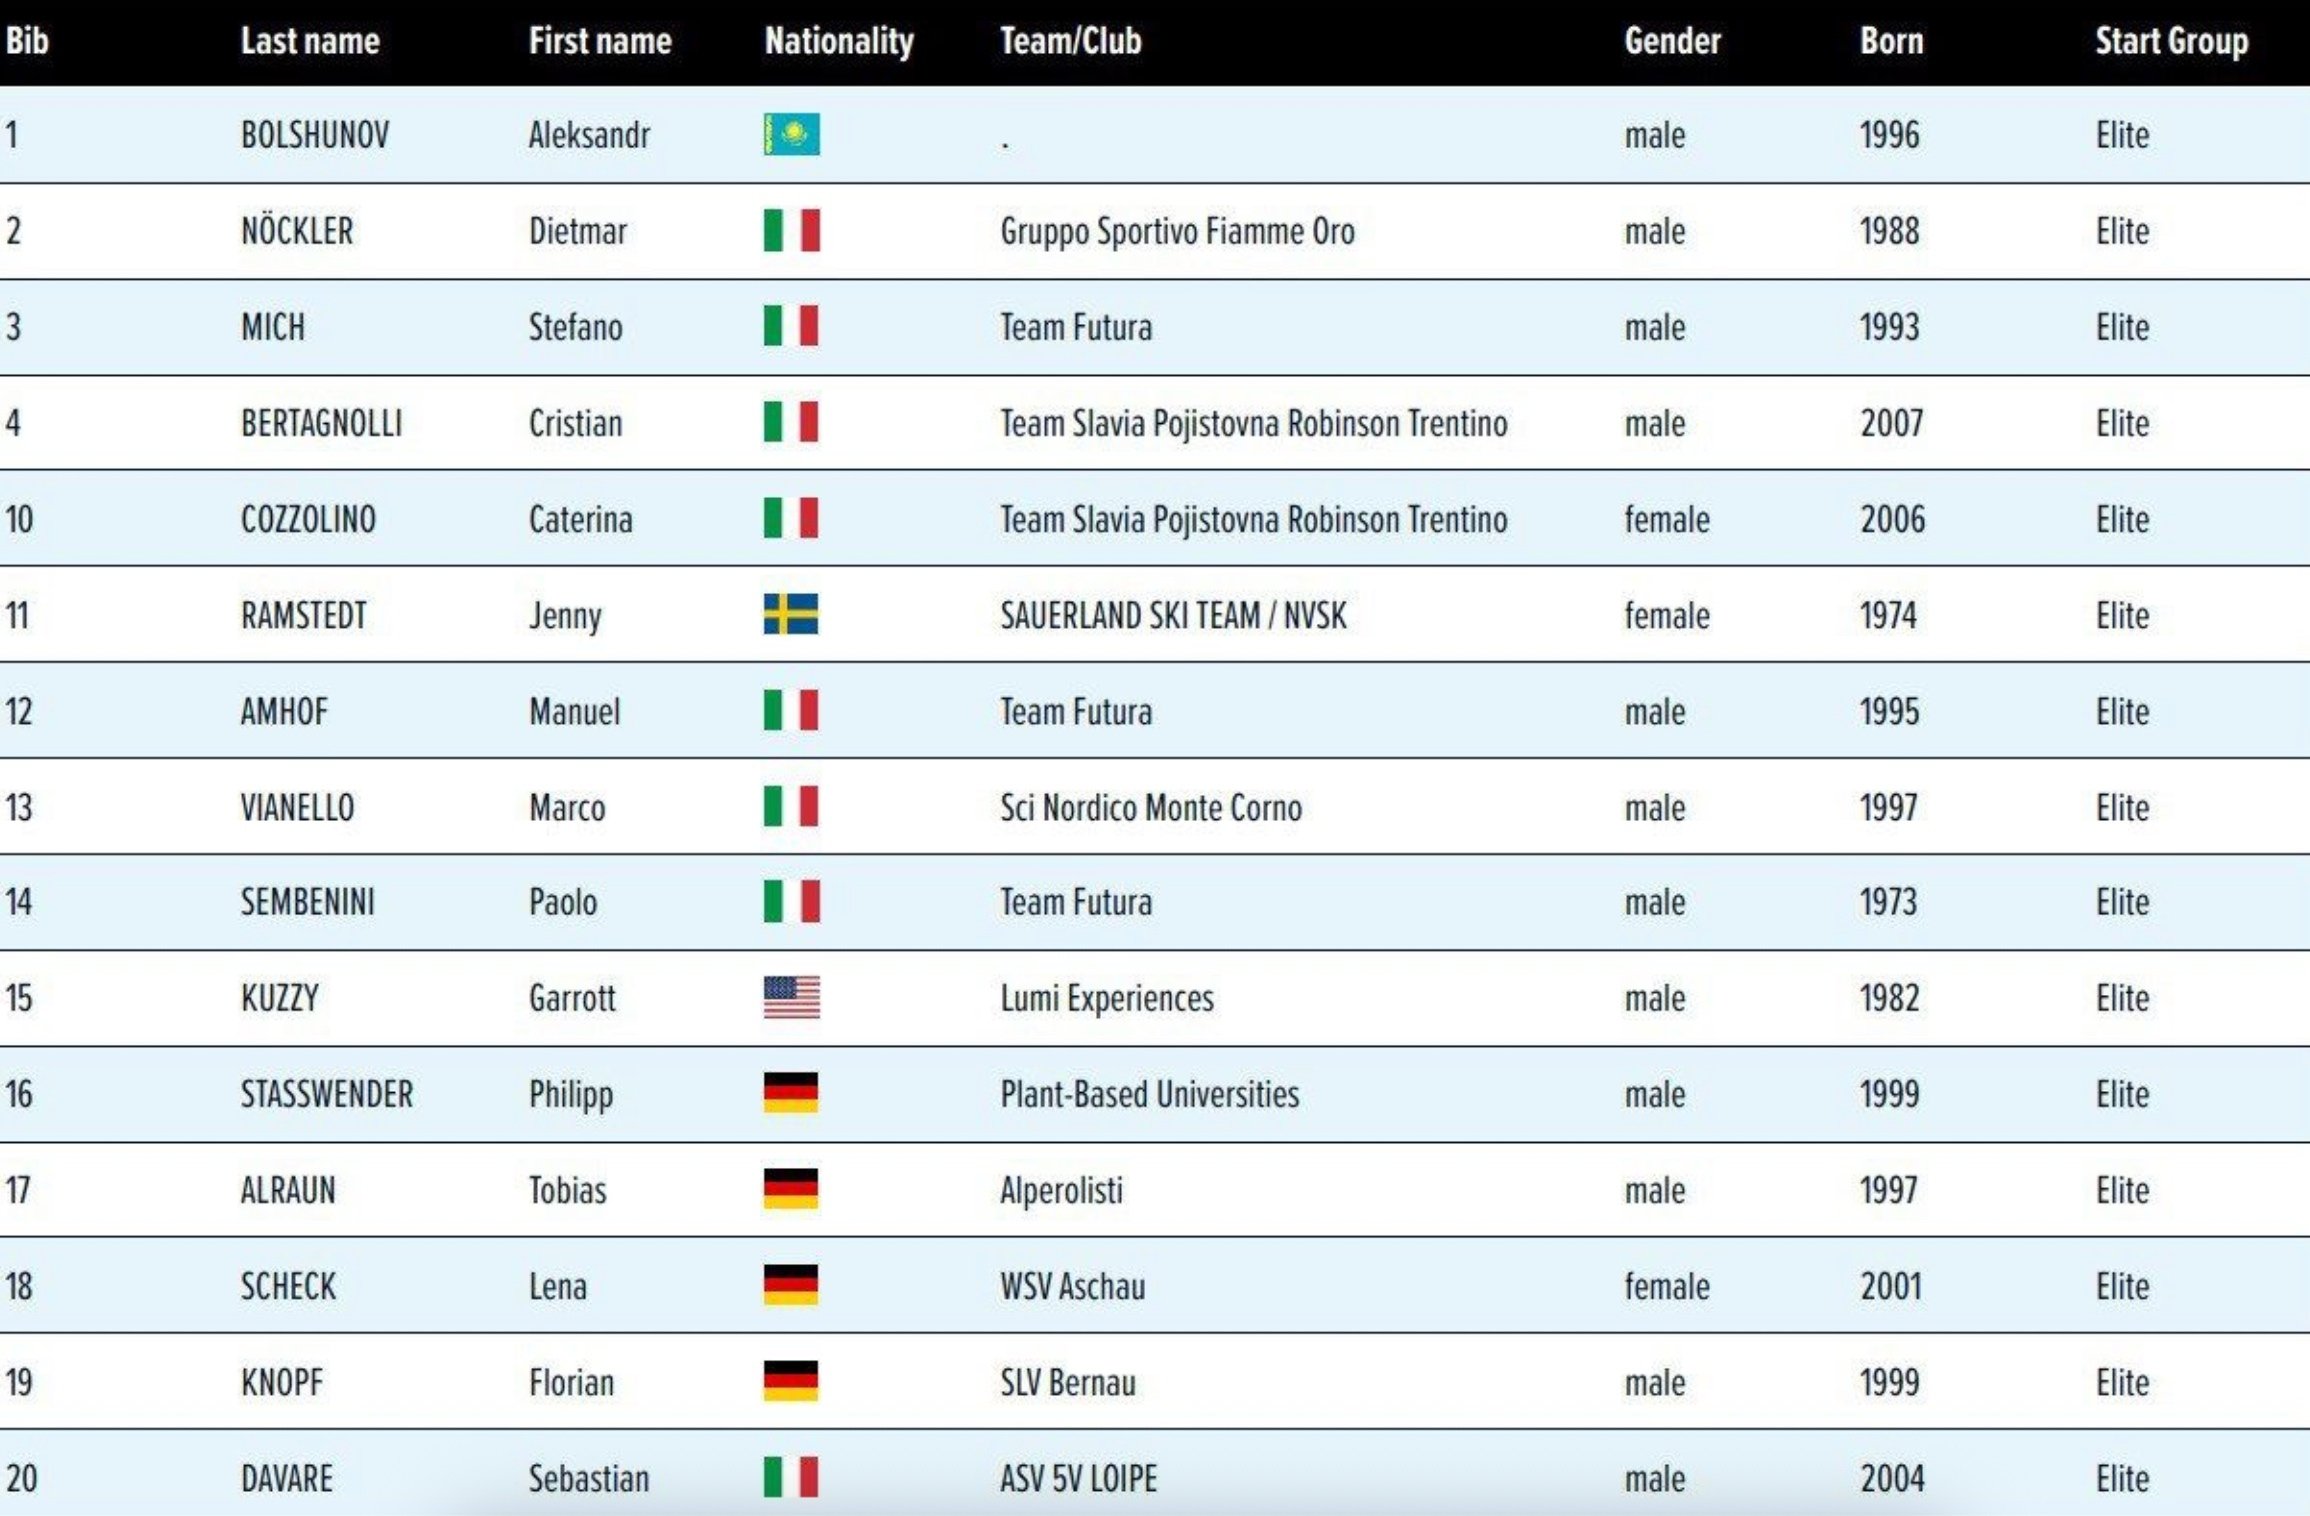
Task: Click the German flag in Scheck Lena's row
Action: pos(791,1285)
